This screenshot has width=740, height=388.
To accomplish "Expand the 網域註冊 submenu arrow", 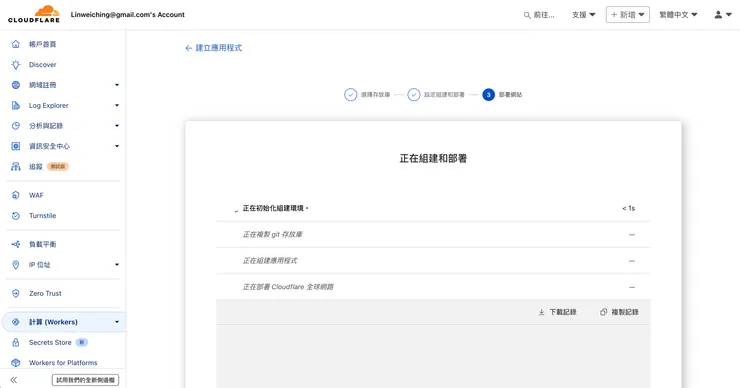I will (x=117, y=85).
